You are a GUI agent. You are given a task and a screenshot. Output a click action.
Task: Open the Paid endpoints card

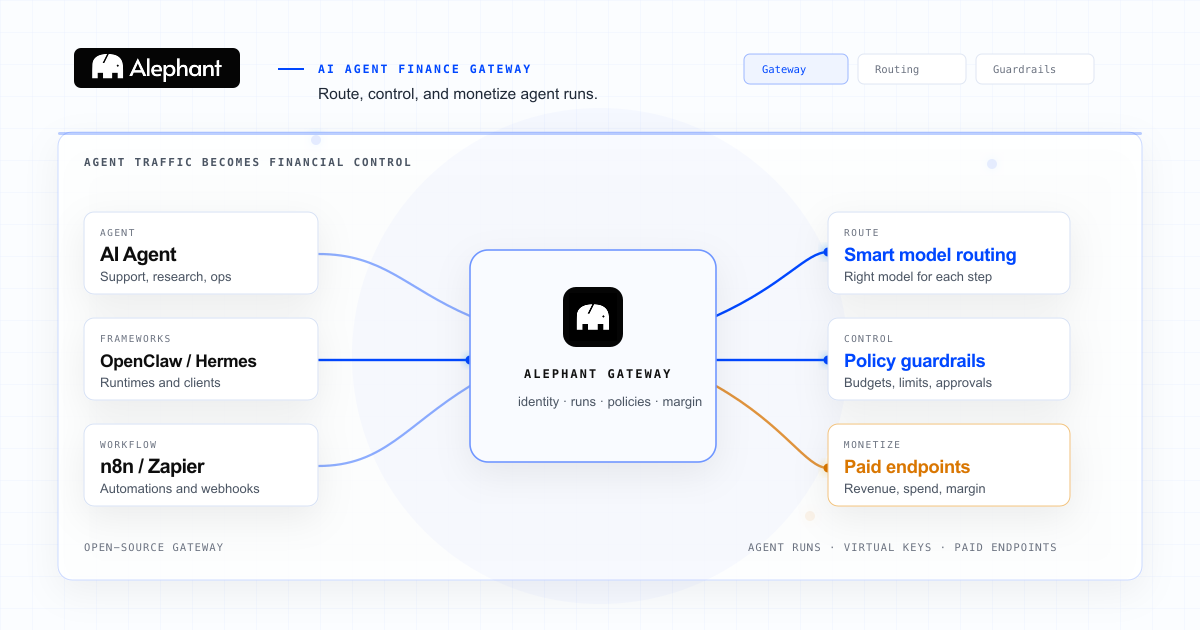(x=949, y=465)
